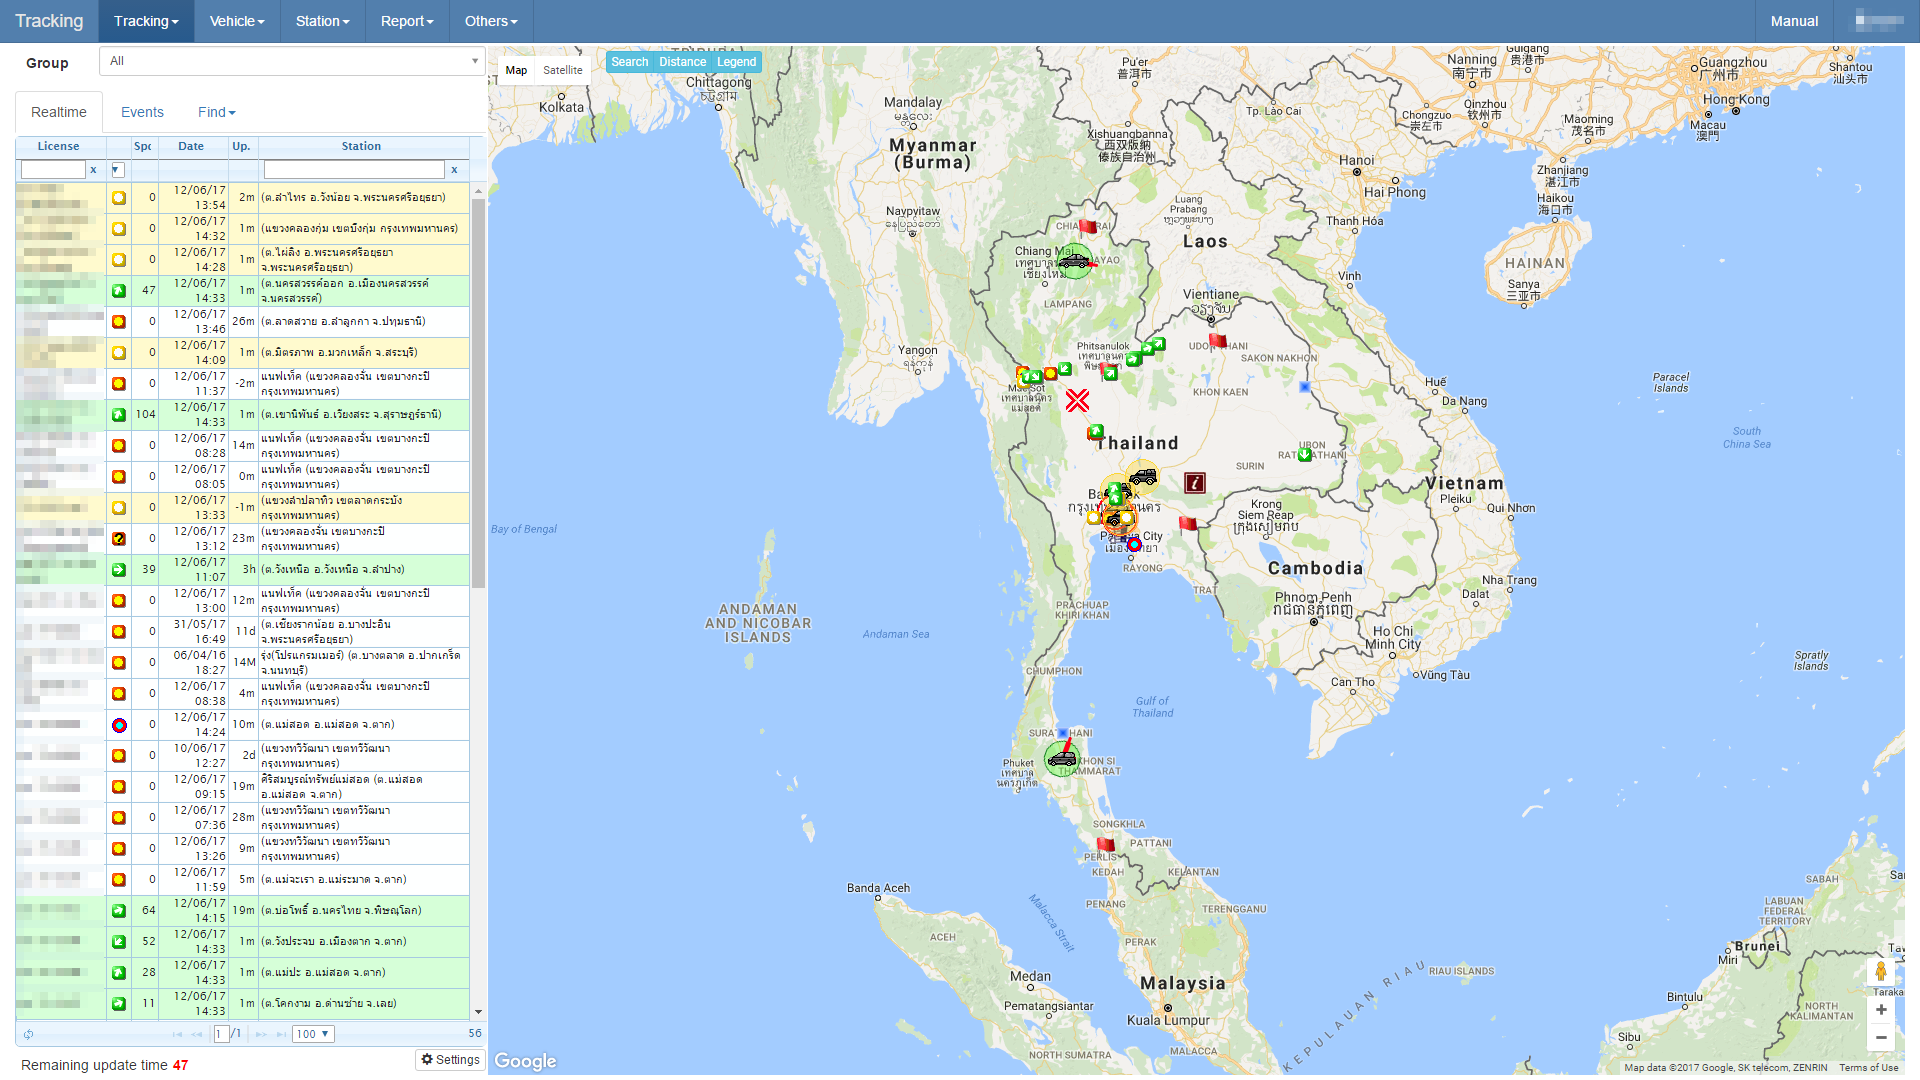Open the rows-per-page 100 dropdown
Viewport: 1920px width, 1080px height.
313,1034
